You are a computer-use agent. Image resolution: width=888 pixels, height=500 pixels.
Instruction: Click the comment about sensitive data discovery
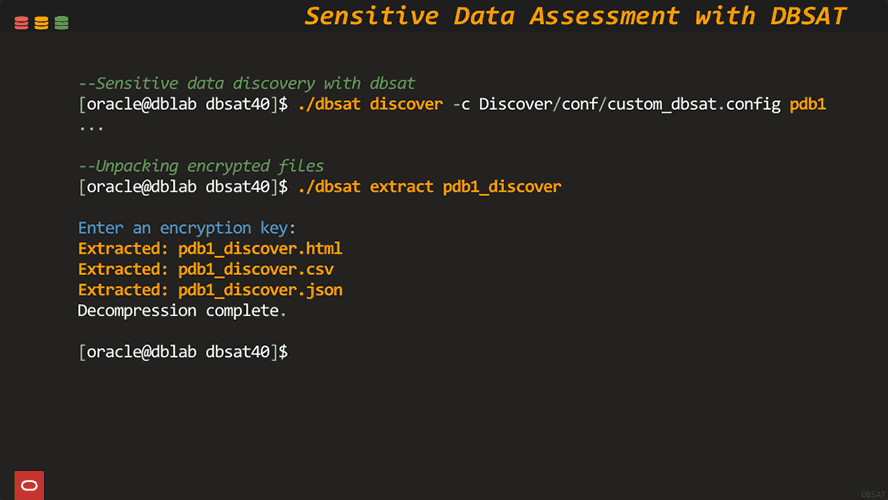pyautogui.click(x=246, y=83)
